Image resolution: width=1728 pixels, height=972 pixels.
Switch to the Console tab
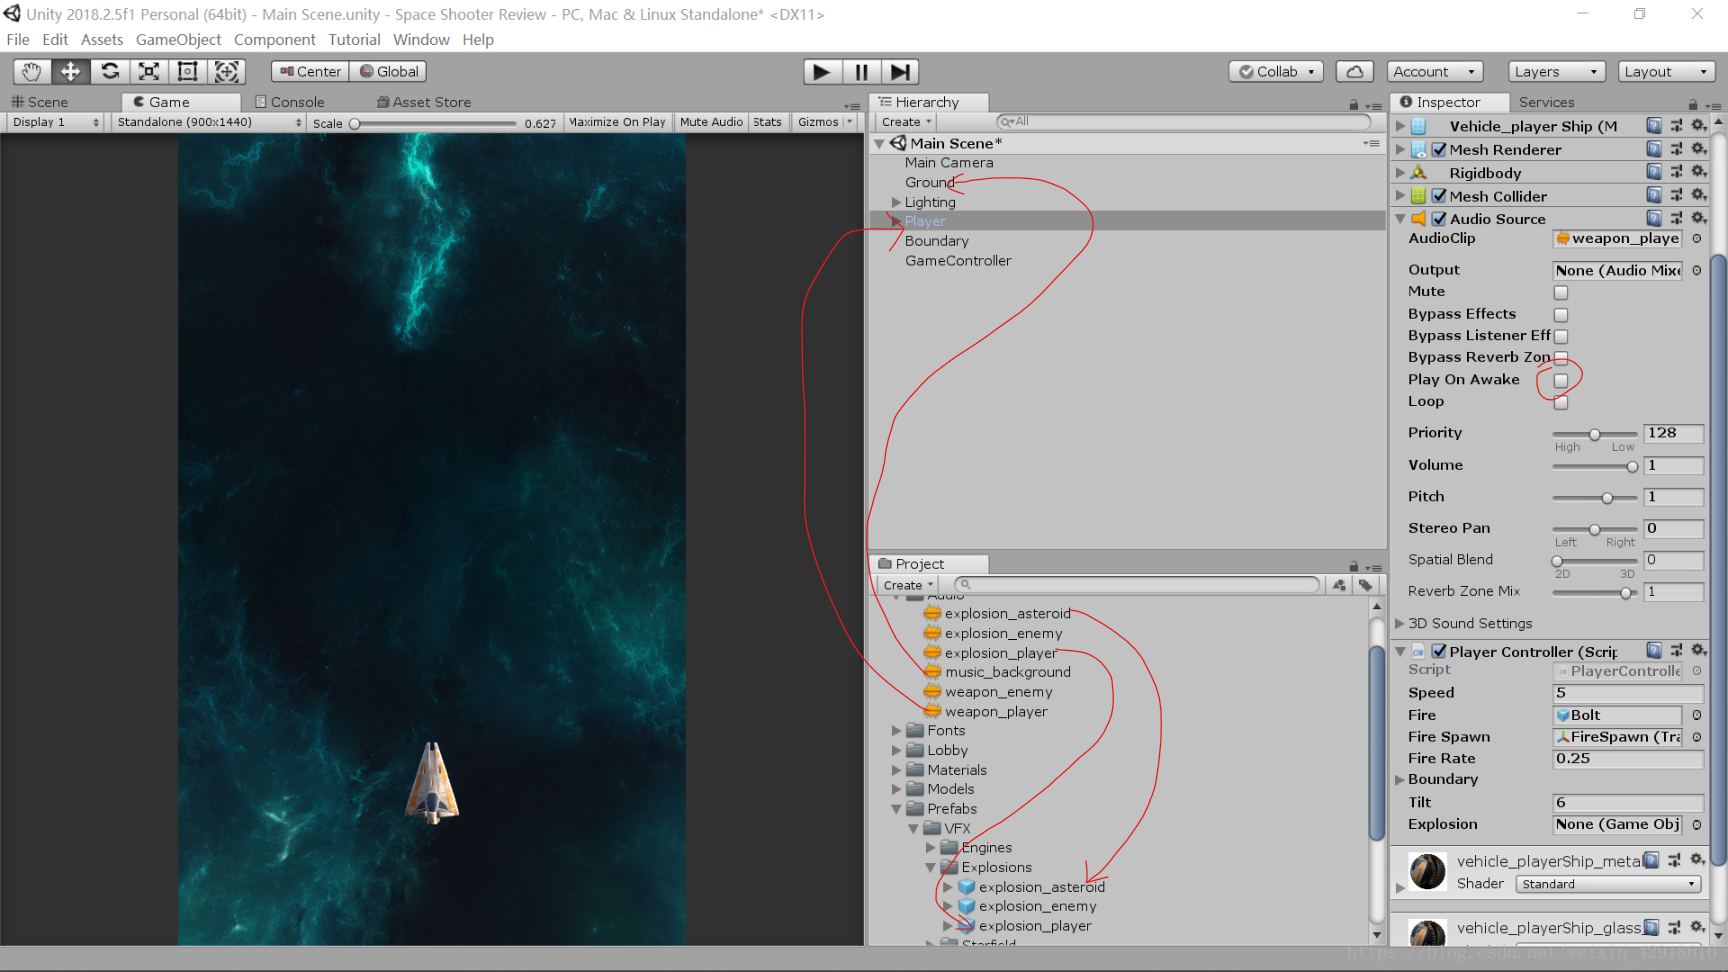[290, 102]
